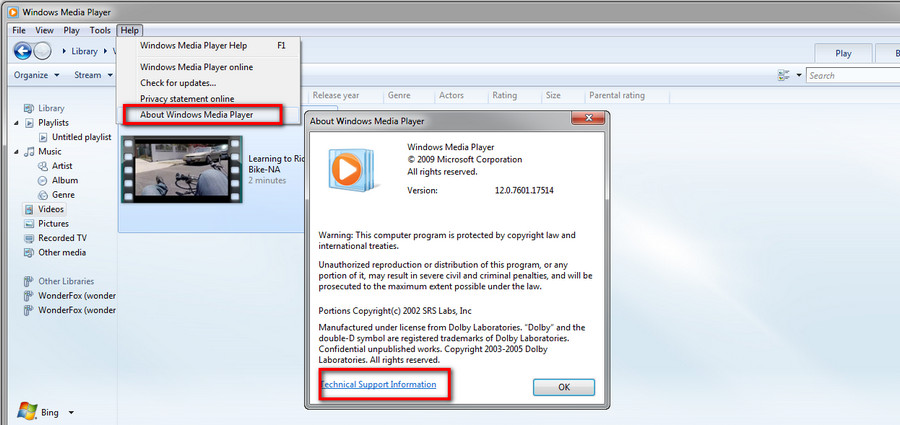Click the Genre icon under Music

pyautogui.click(x=42, y=195)
